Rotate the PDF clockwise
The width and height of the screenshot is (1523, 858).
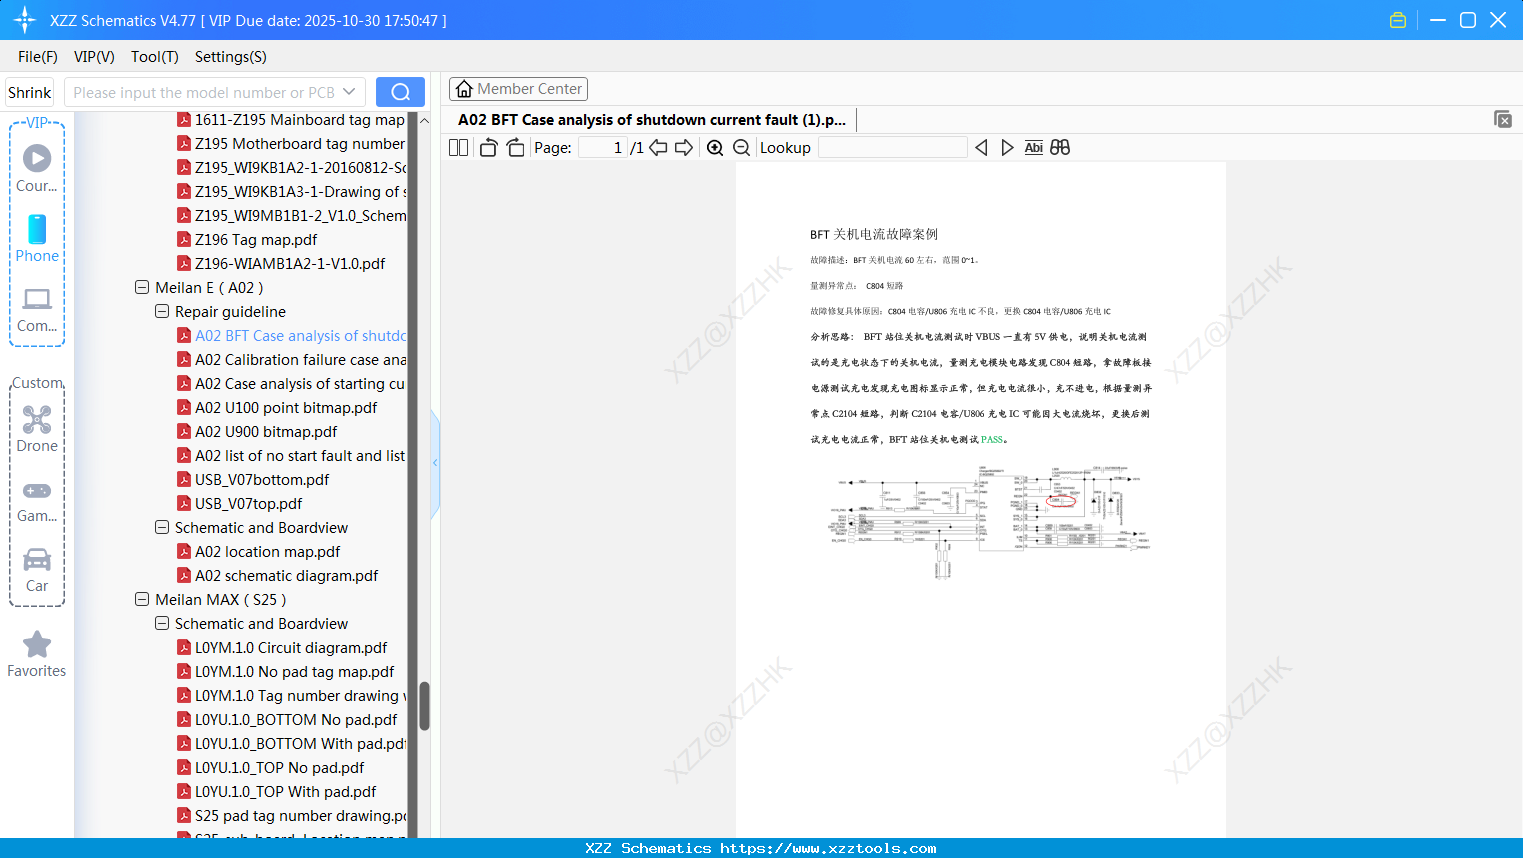[515, 147]
